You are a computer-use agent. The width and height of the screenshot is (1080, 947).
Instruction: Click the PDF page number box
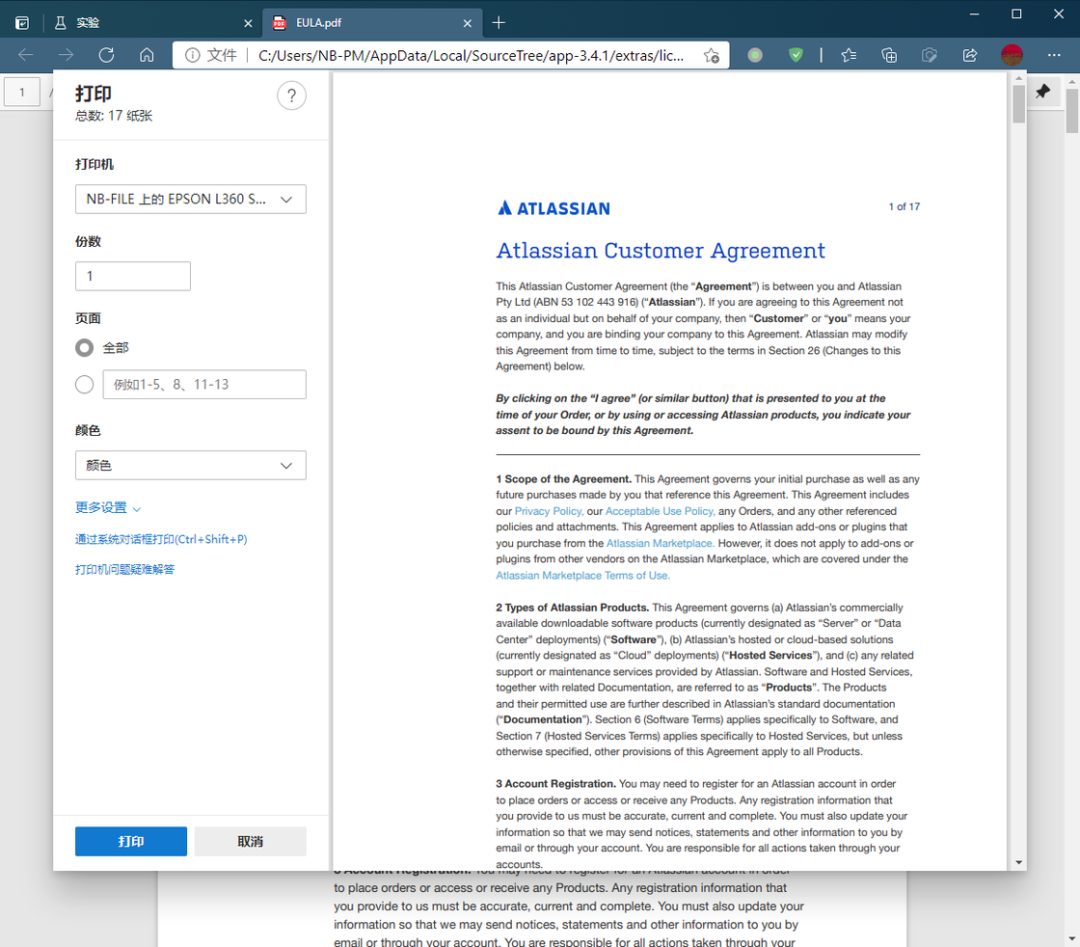click(x=22, y=92)
